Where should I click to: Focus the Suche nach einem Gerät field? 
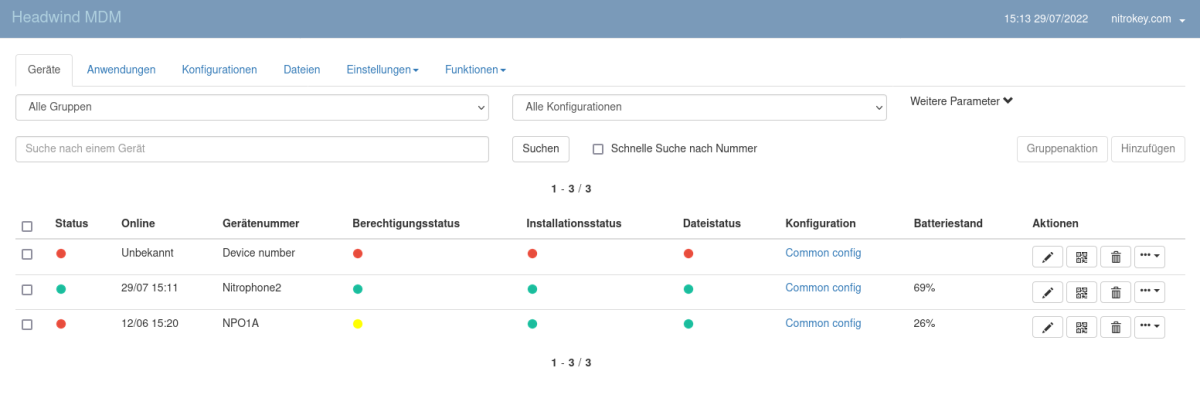pyautogui.click(x=252, y=148)
